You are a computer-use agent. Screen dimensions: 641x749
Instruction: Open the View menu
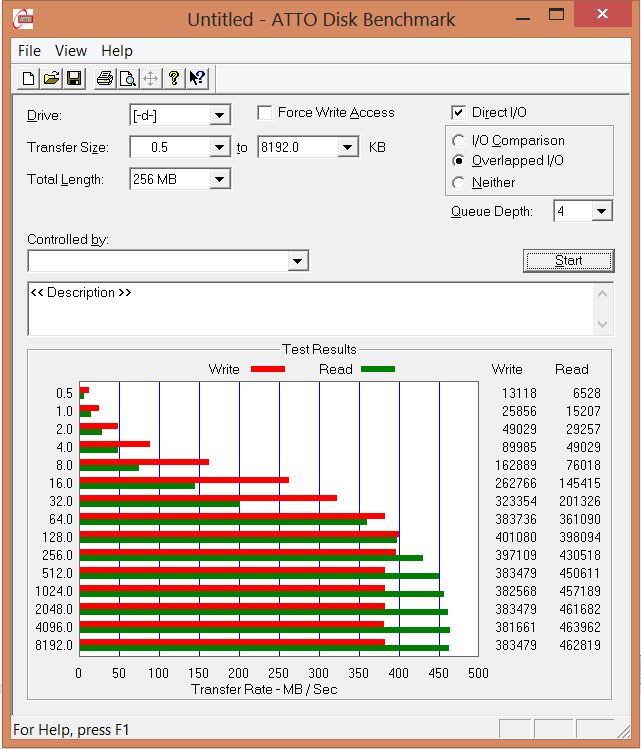tap(71, 51)
